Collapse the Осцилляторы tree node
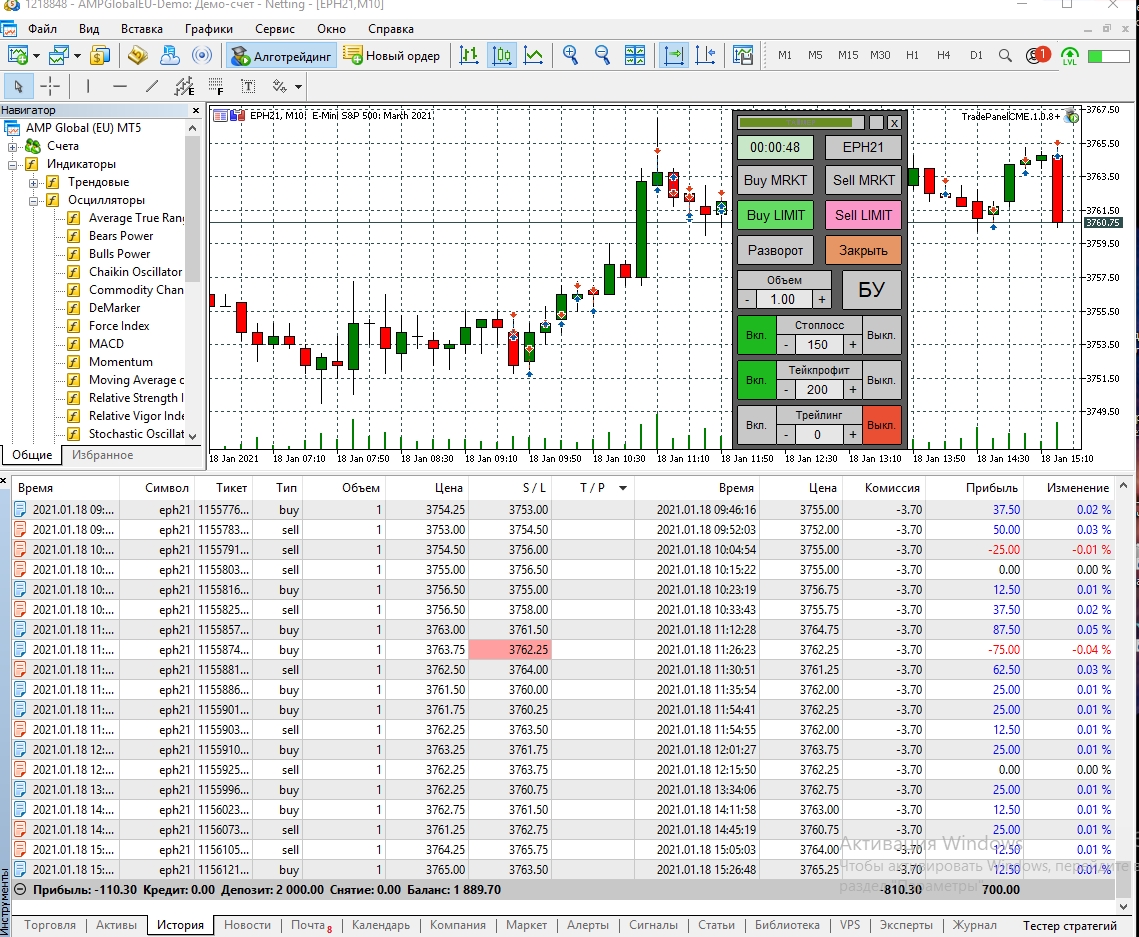Screen dimensions: 1139x937 point(33,200)
